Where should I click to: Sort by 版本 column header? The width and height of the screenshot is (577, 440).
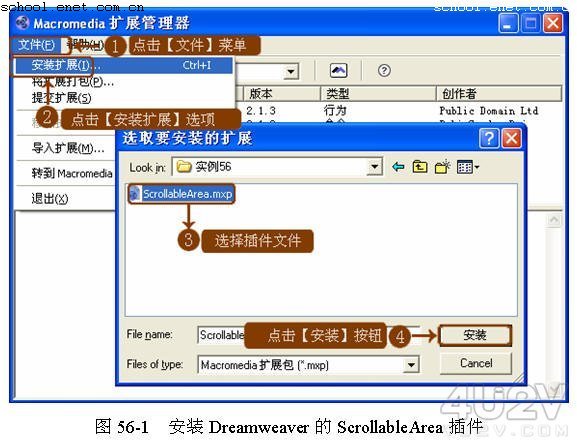tap(282, 94)
